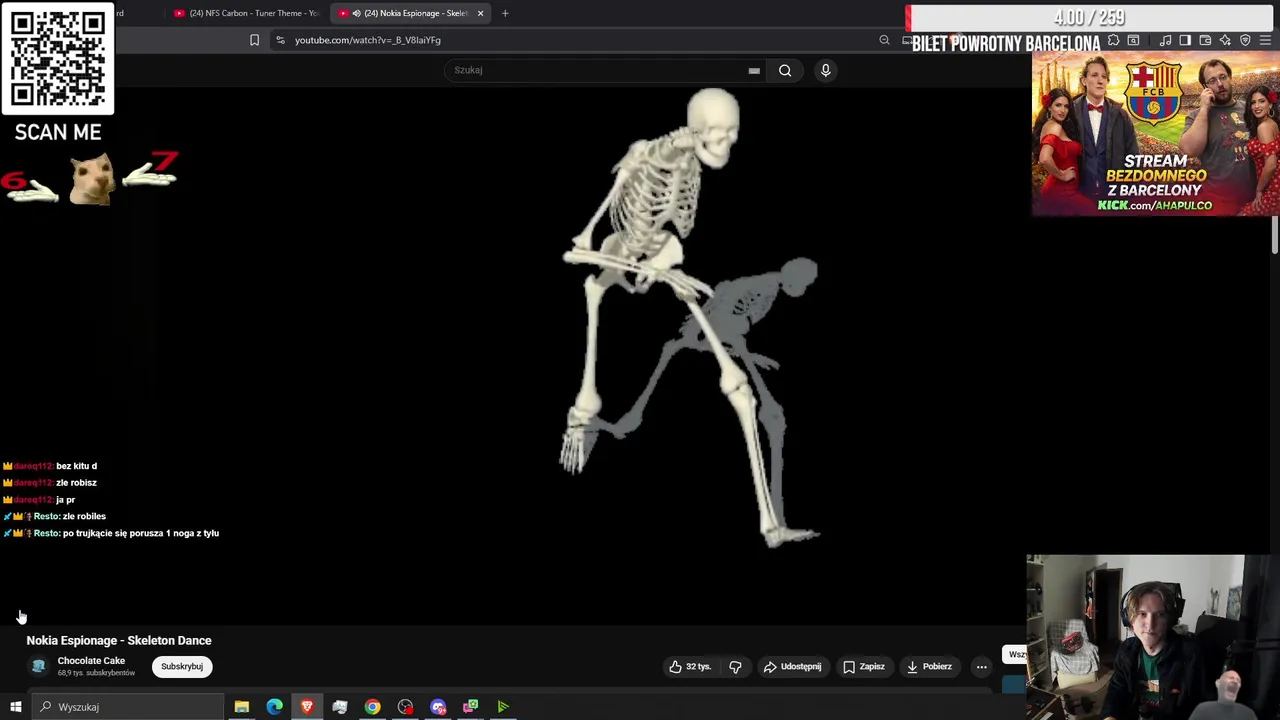Click the Wyszukaj taskbar search box
This screenshot has width=1280, height=720.
tap(128, 707)
